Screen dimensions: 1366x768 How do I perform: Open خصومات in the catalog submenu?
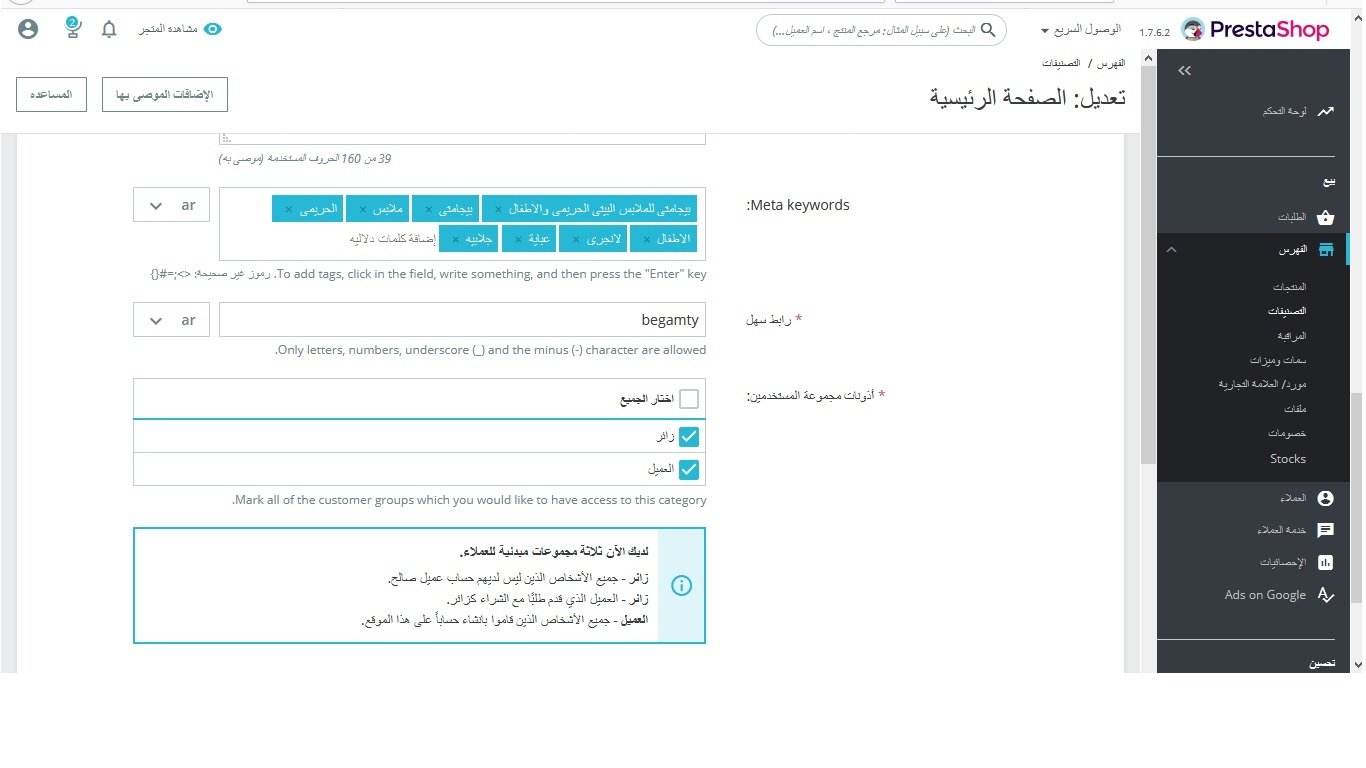click(1287, 433)
